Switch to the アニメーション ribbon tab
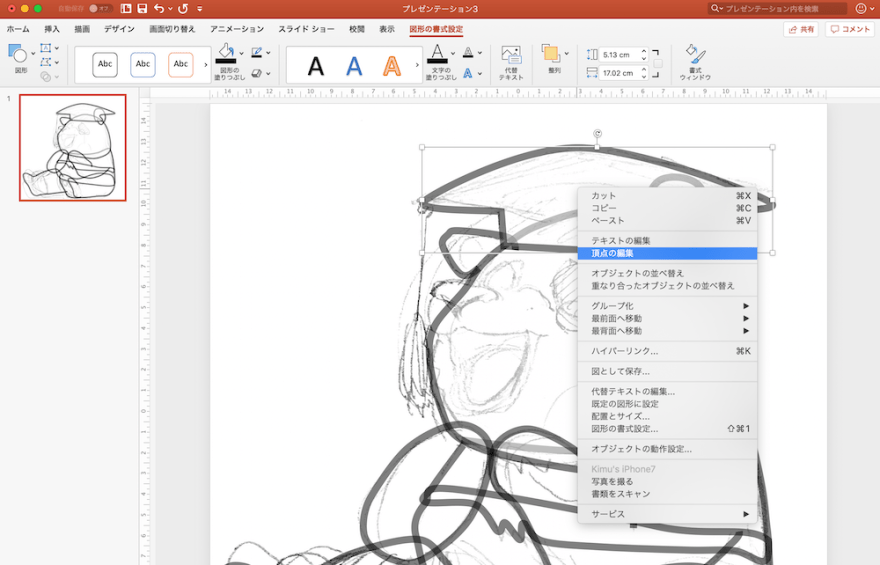The width and height of the screenshot is (880, 565). [x=237, y=29]
